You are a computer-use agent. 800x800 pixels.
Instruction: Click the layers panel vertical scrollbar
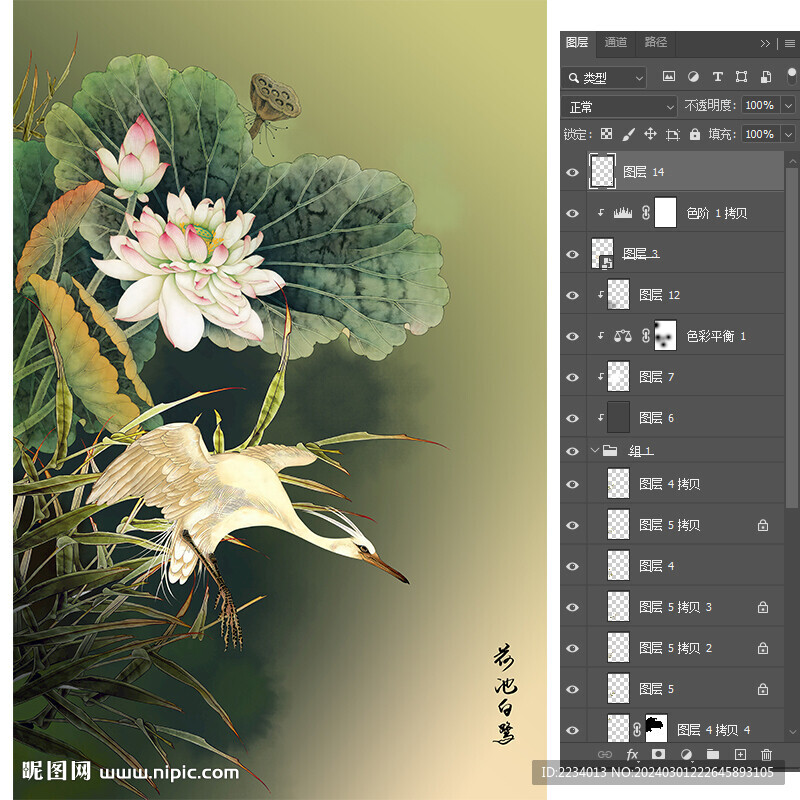[x=792, y=337]
